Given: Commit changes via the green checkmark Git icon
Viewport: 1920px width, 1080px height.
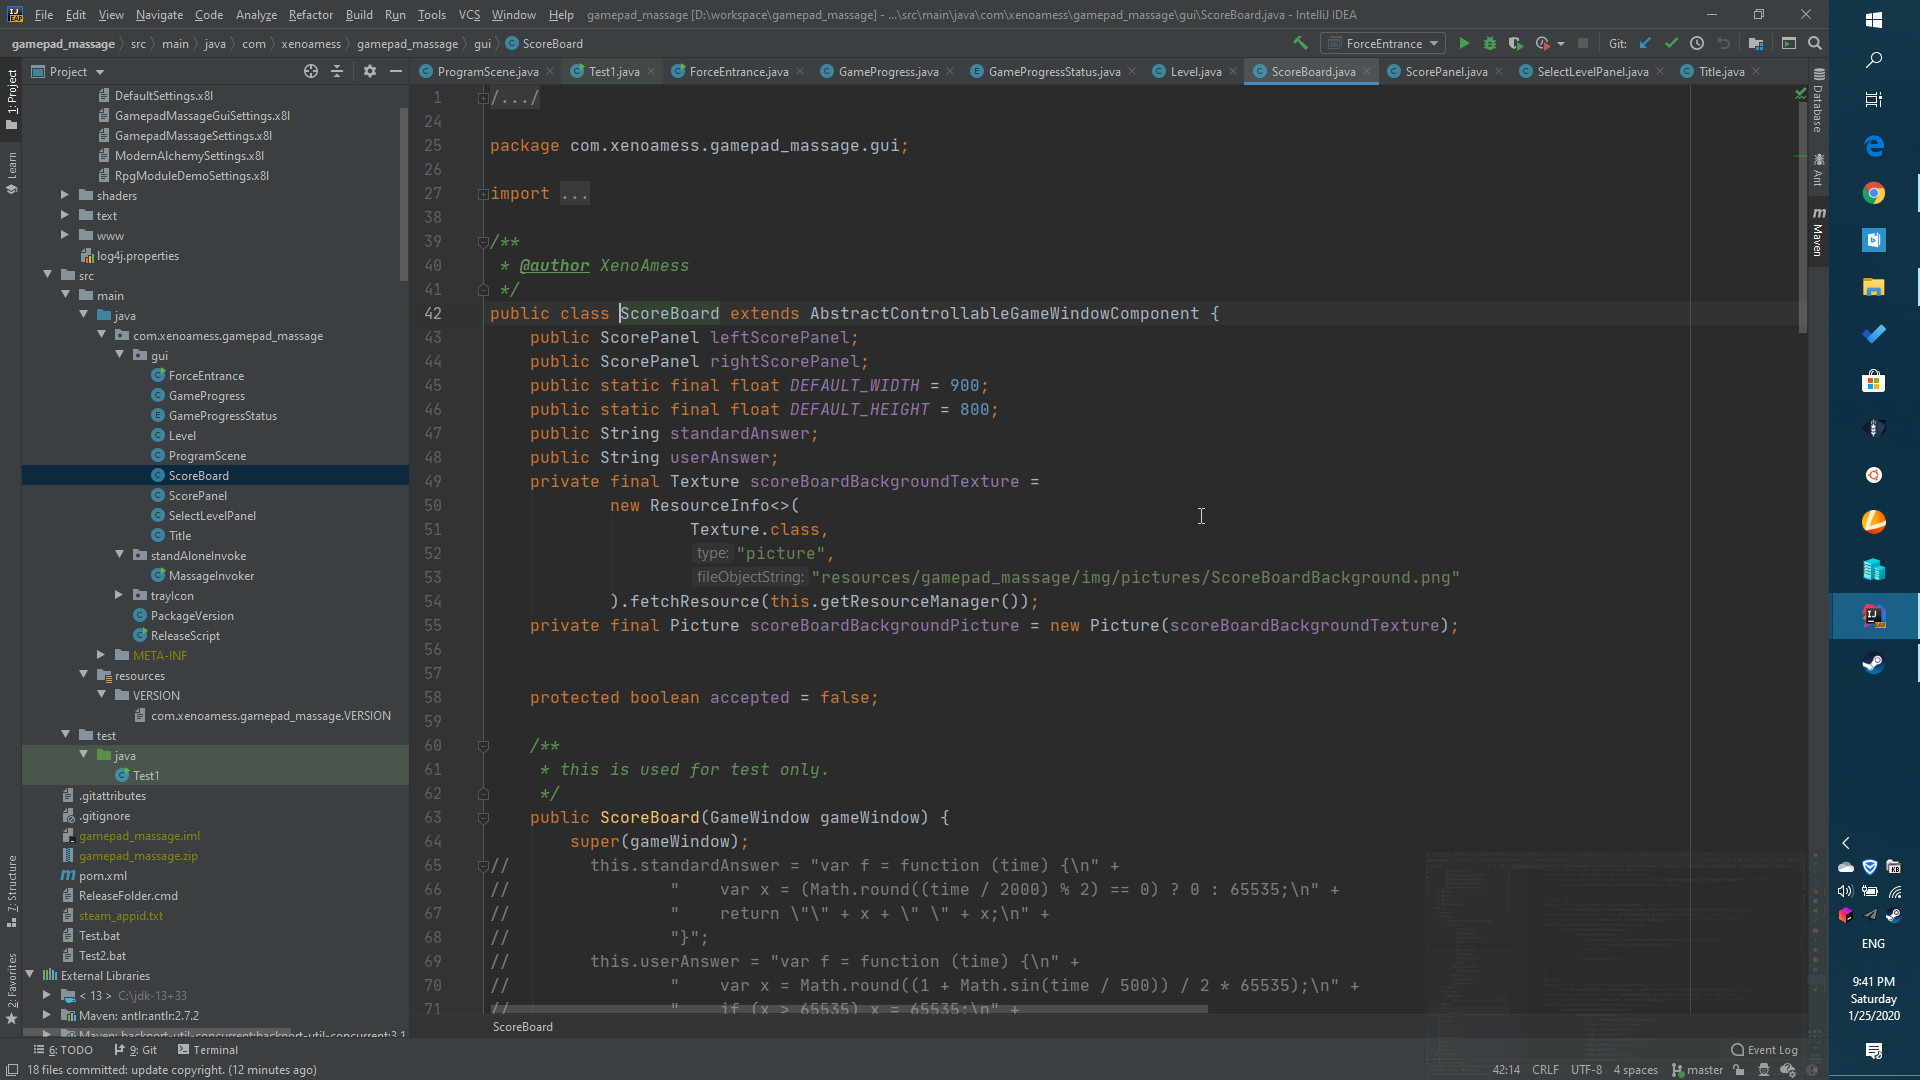Looking at the screenshot, I should click(1670, 43).
